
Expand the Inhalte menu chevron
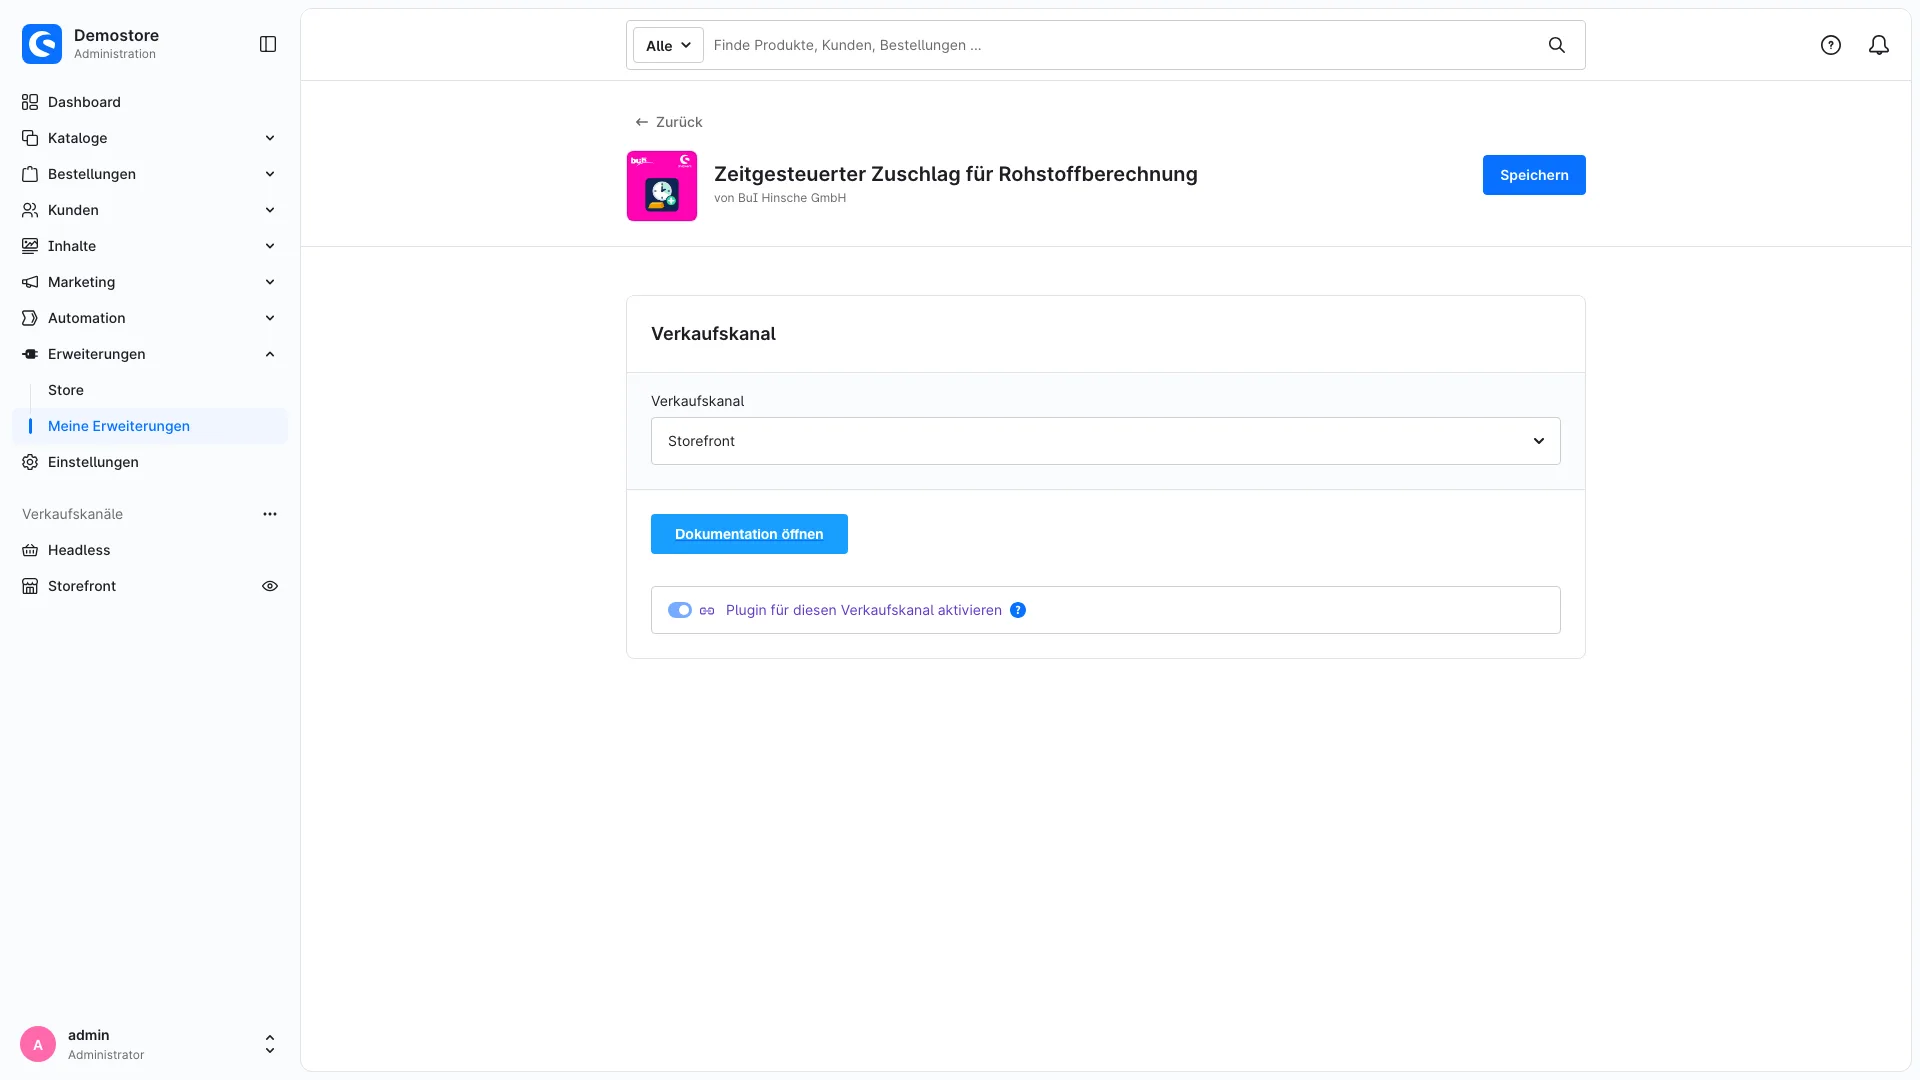point(270,246)
